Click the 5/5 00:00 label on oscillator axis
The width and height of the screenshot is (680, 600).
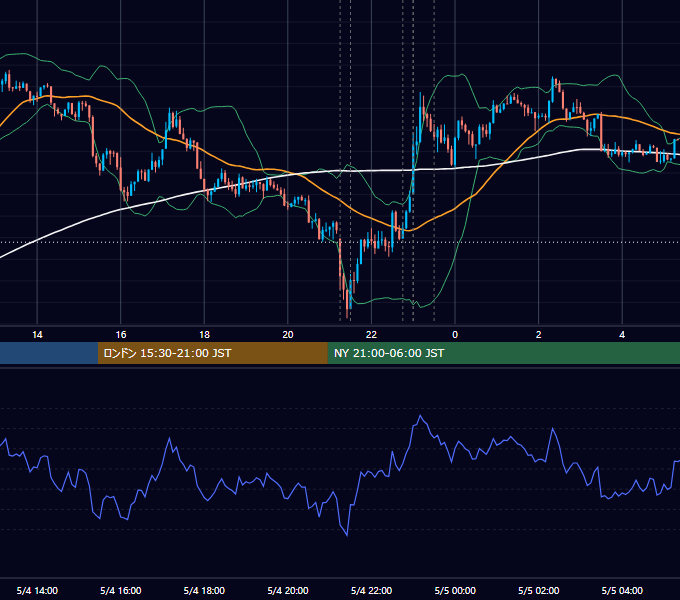point(455,590)
